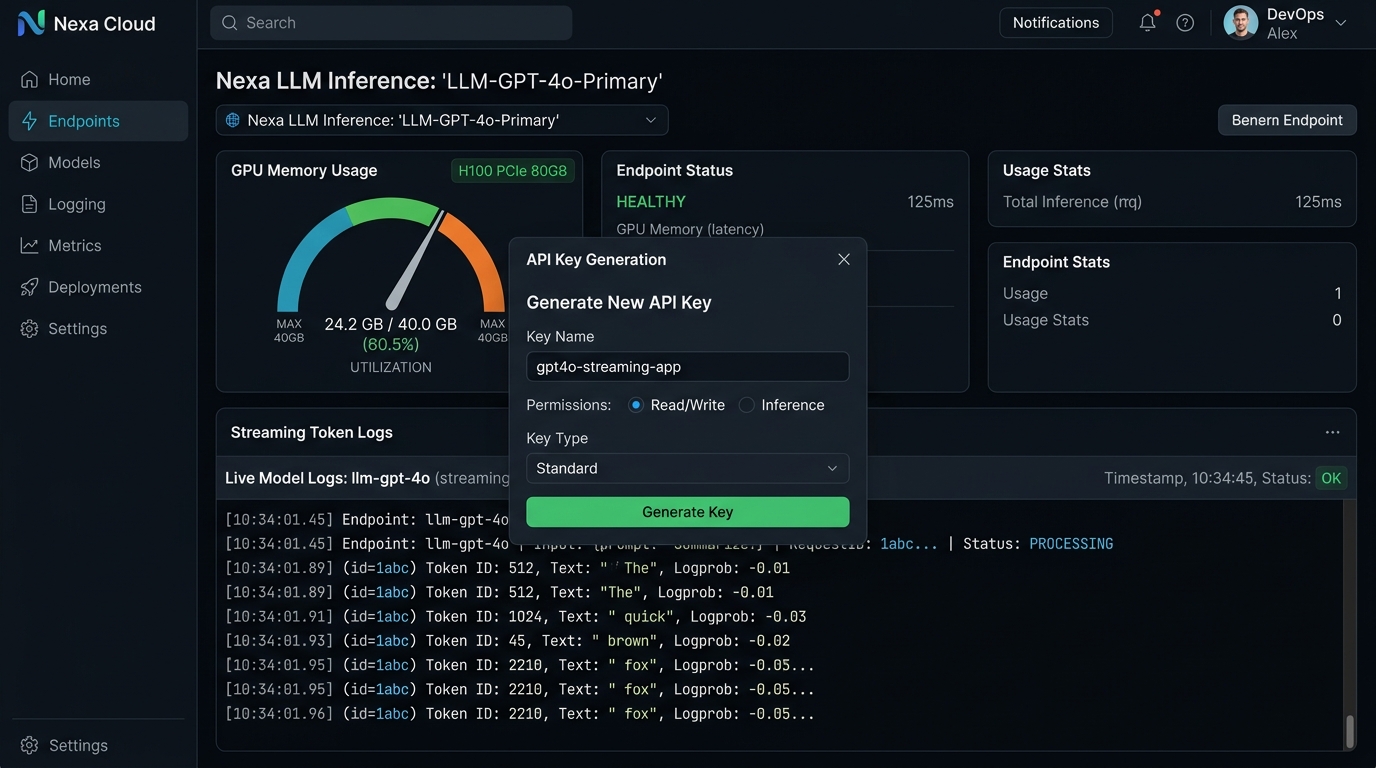Open Settings gear below Deployments
Image resolution: width=1376 pixels, height=768 pixels.
[29, 328]
